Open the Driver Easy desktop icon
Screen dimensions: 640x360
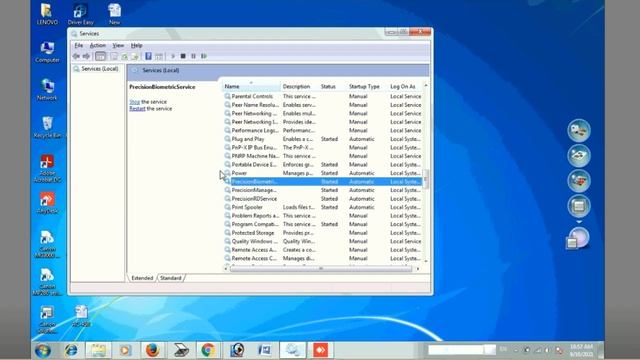[x=80, y=14]
